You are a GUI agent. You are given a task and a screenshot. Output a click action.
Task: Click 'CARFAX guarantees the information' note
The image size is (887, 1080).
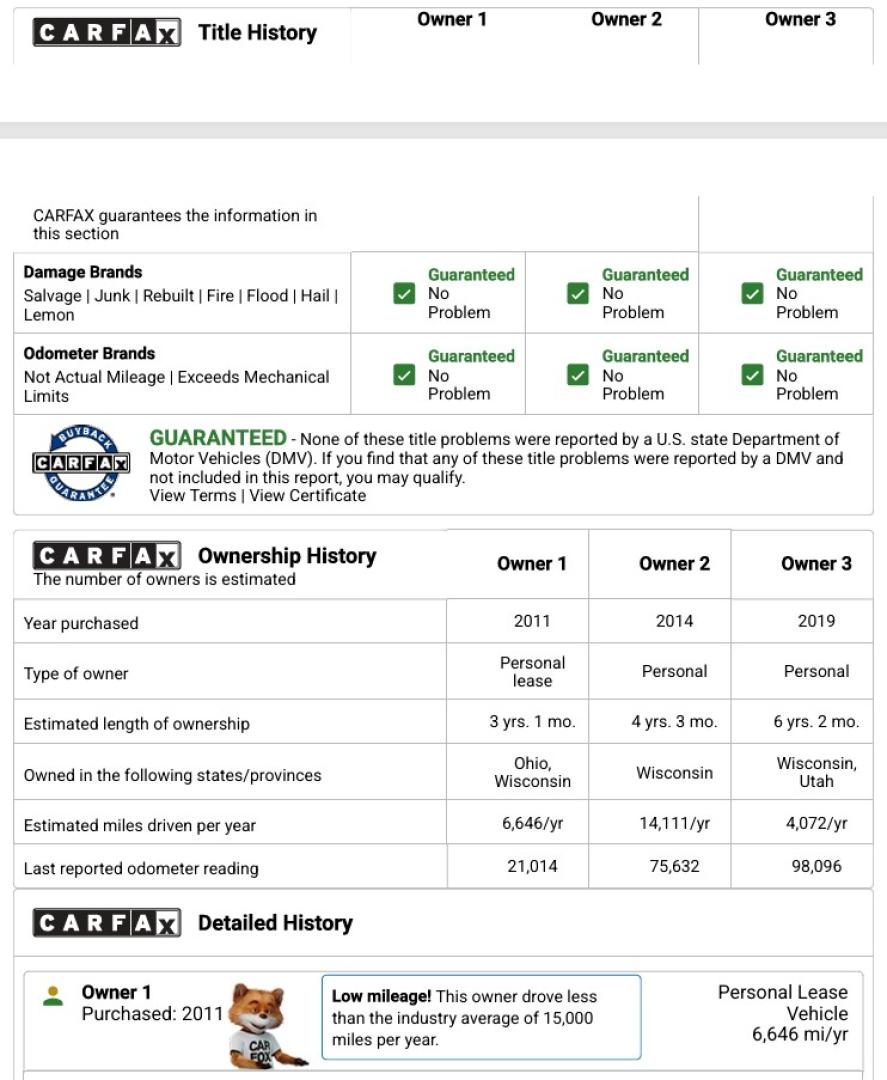[175, 225]
